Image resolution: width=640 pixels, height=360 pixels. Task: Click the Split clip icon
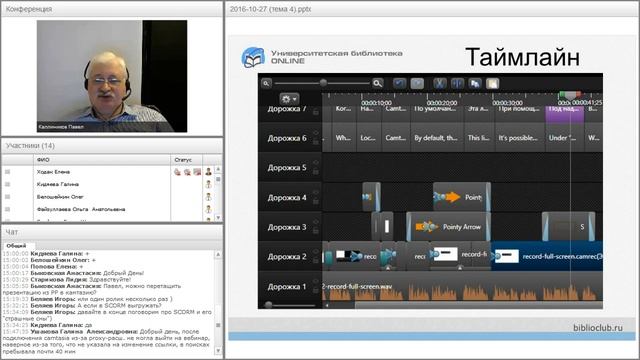click(457, 84)
